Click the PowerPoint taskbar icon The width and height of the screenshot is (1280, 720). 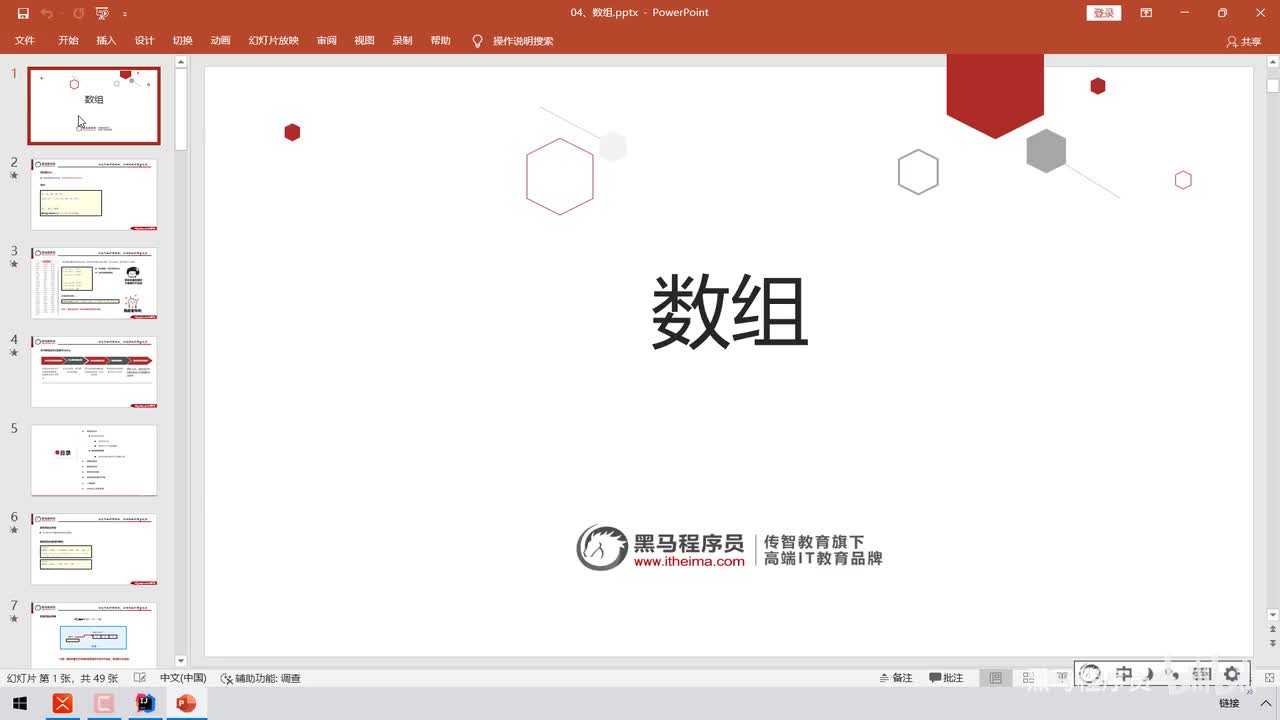[x=186, y=704]
